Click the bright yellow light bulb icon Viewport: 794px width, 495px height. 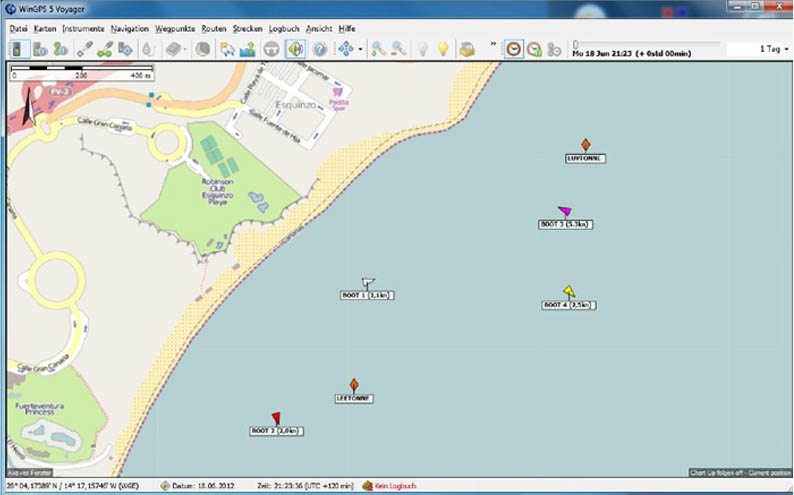[442, 49]
